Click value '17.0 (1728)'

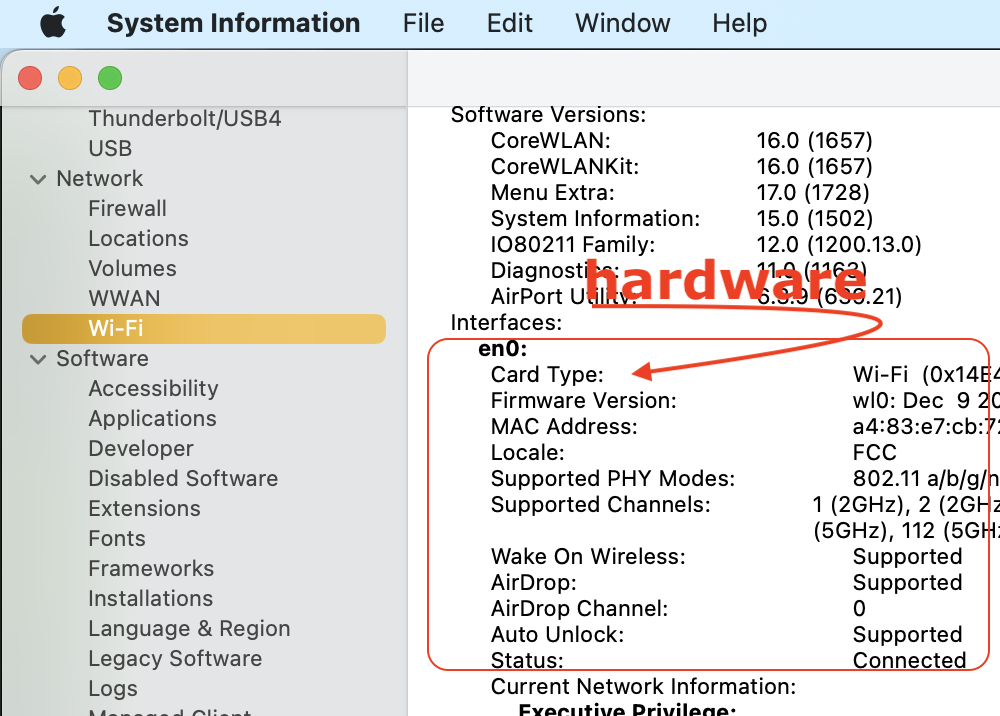coord(813,193)
